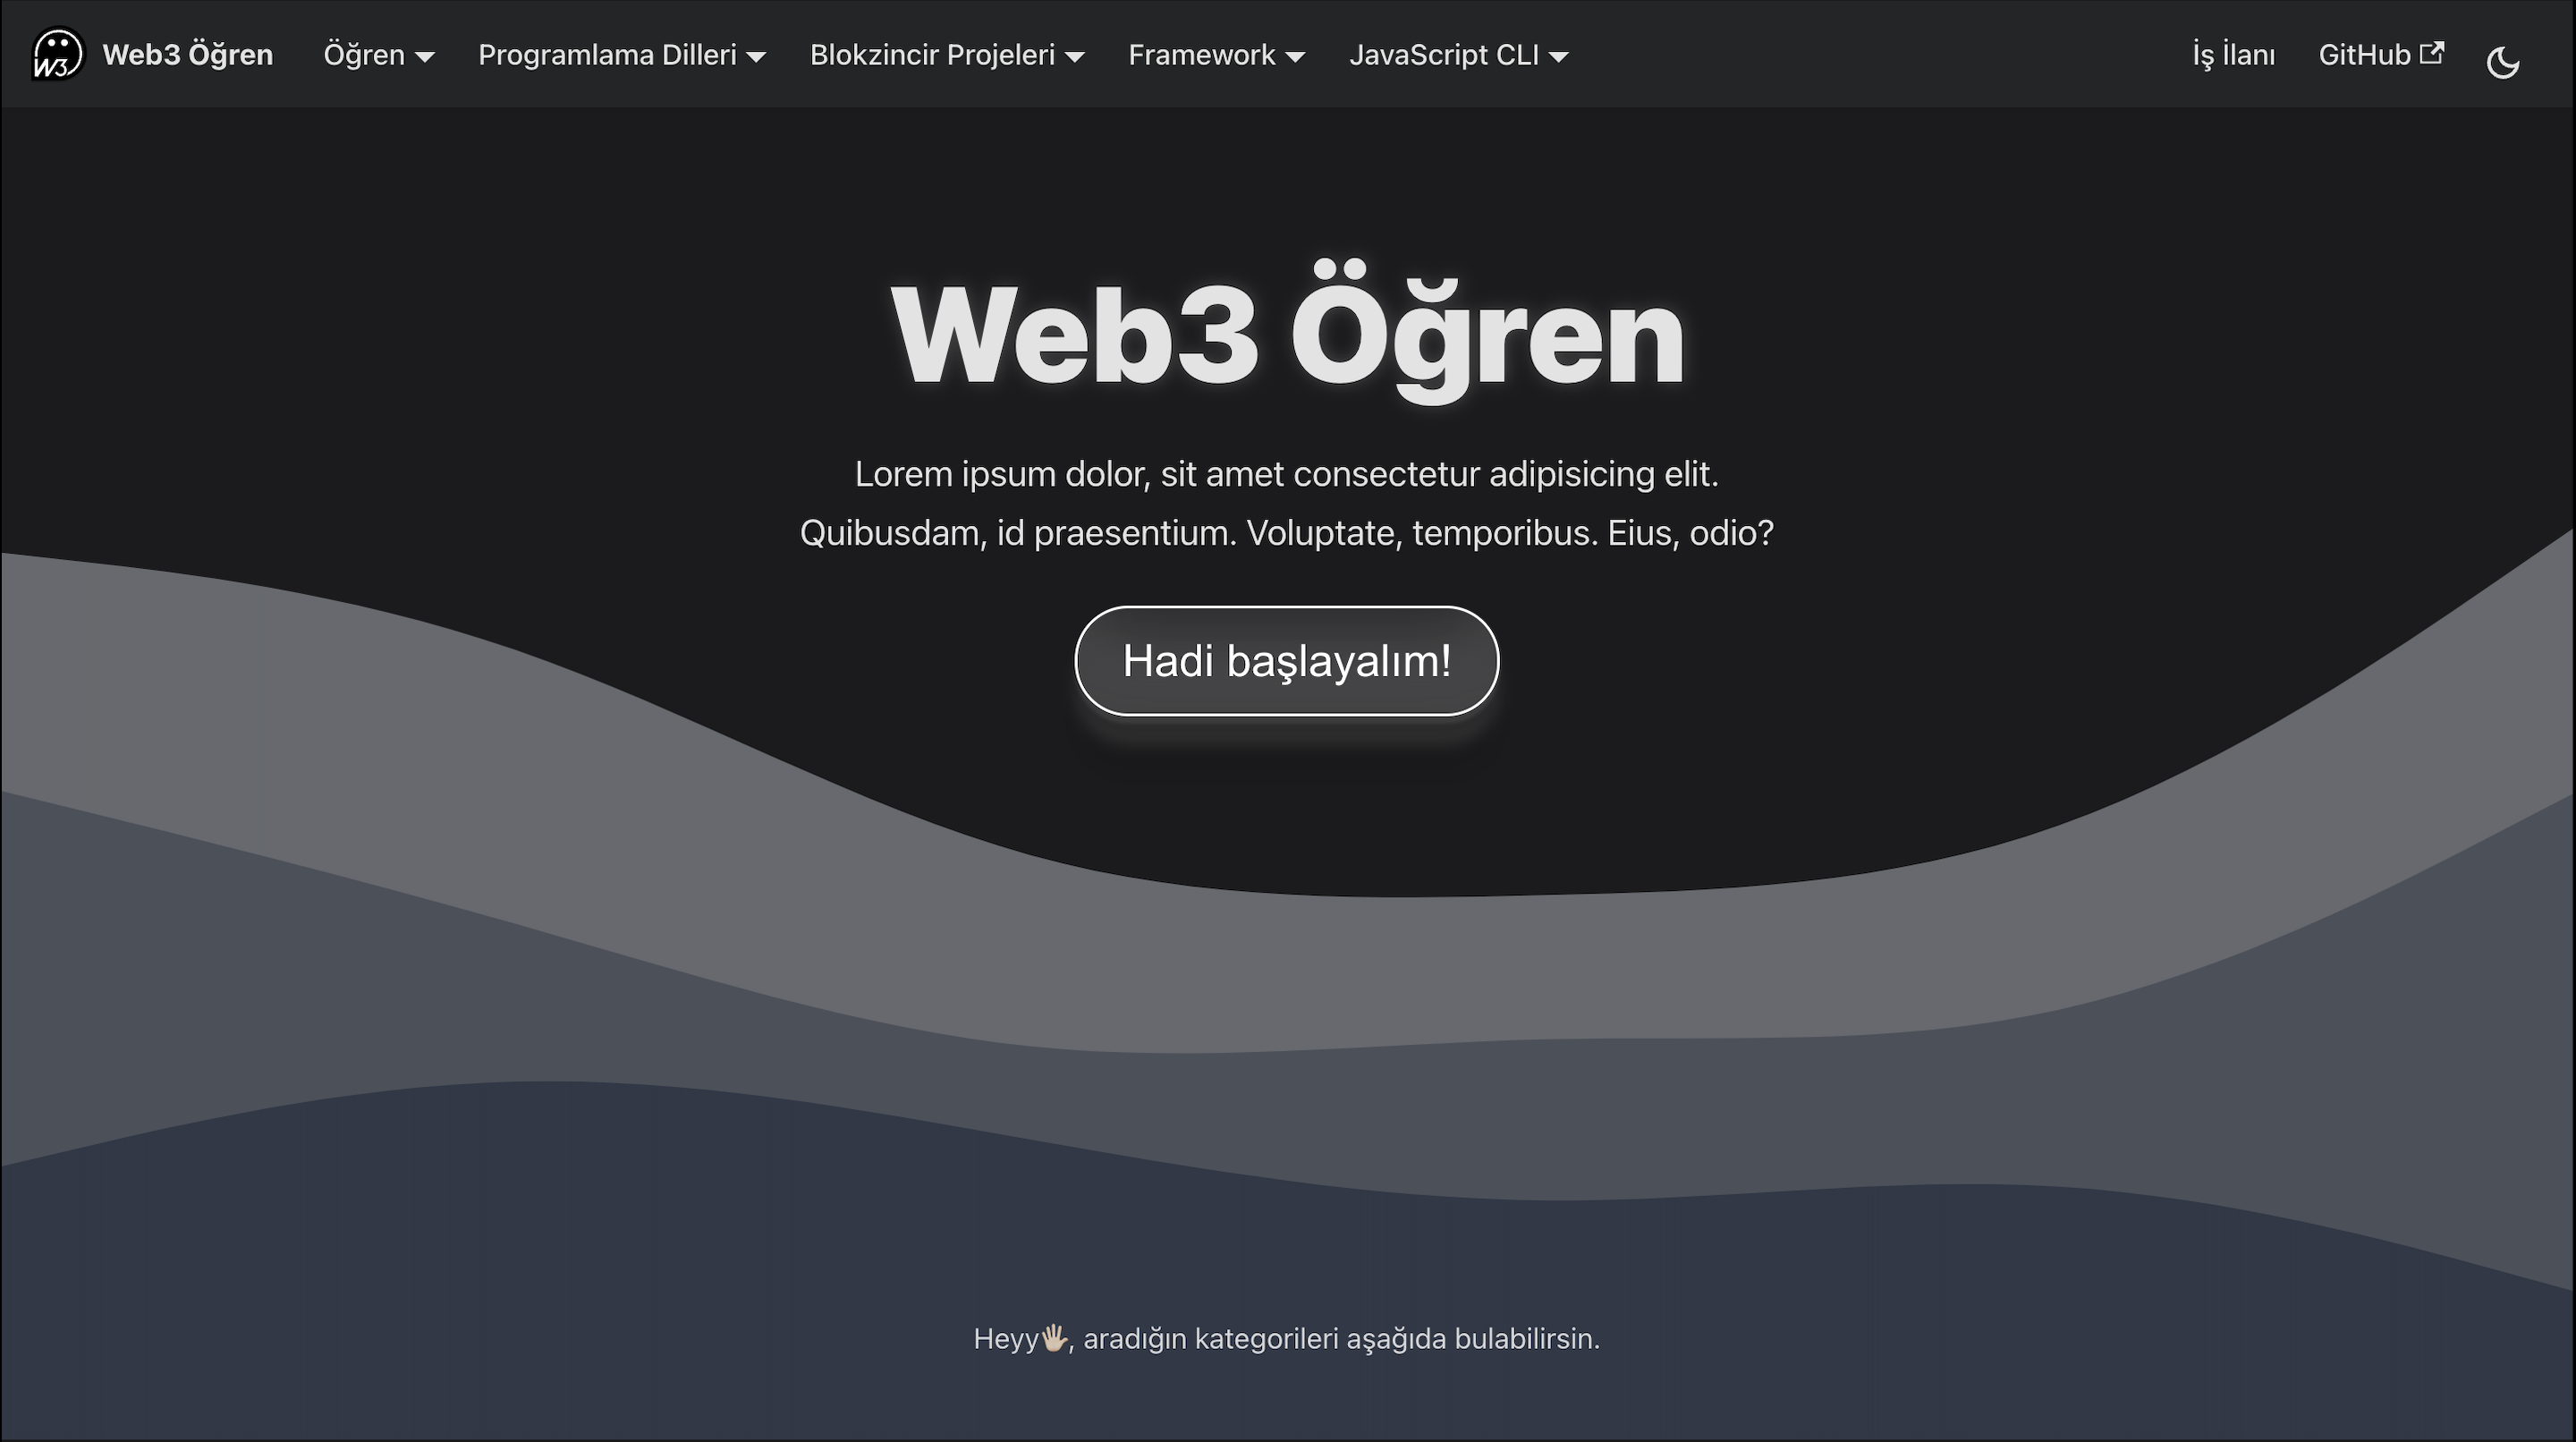Click the GitHub link text
The width and height of the screenshot is (2576, 1442).
tap(2365, 55)
